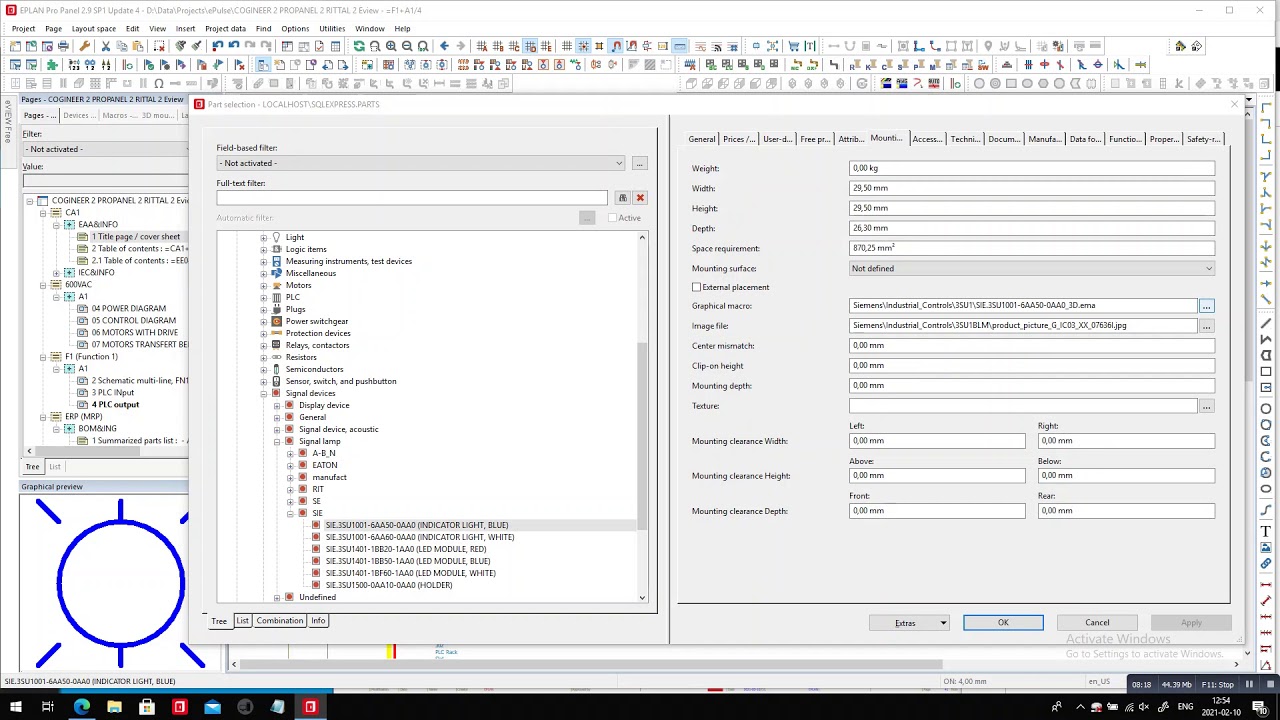The height and width of the screenshot is (720, 1280).
Task: Switch to the General tab in part properties
Action: (701, 139)
